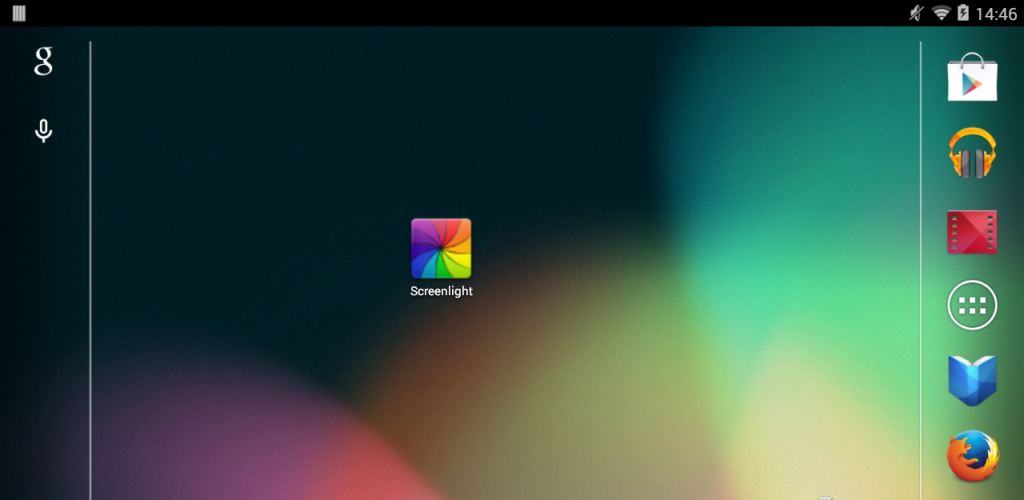Viewport: 1024px width, 500px height.
Task: Open Play Movies red film app
Action: (972, 232)
